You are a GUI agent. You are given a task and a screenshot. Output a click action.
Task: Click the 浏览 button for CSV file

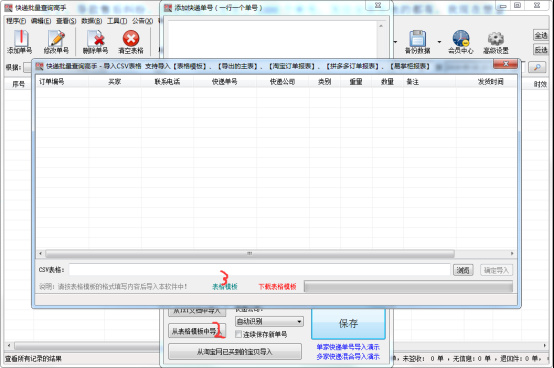click(463, 270)
